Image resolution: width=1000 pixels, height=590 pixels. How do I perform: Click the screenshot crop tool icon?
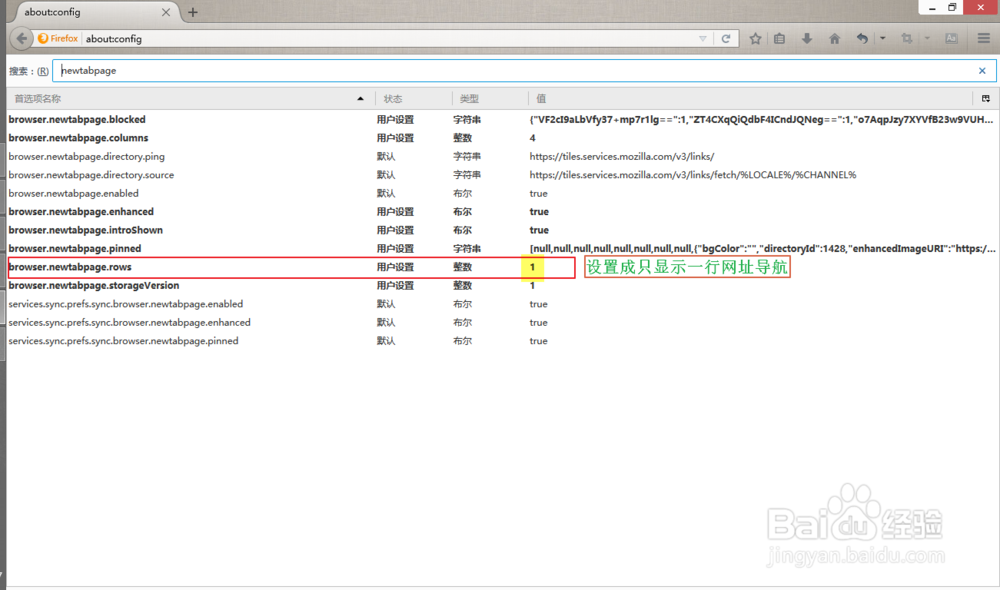point(906,38)
